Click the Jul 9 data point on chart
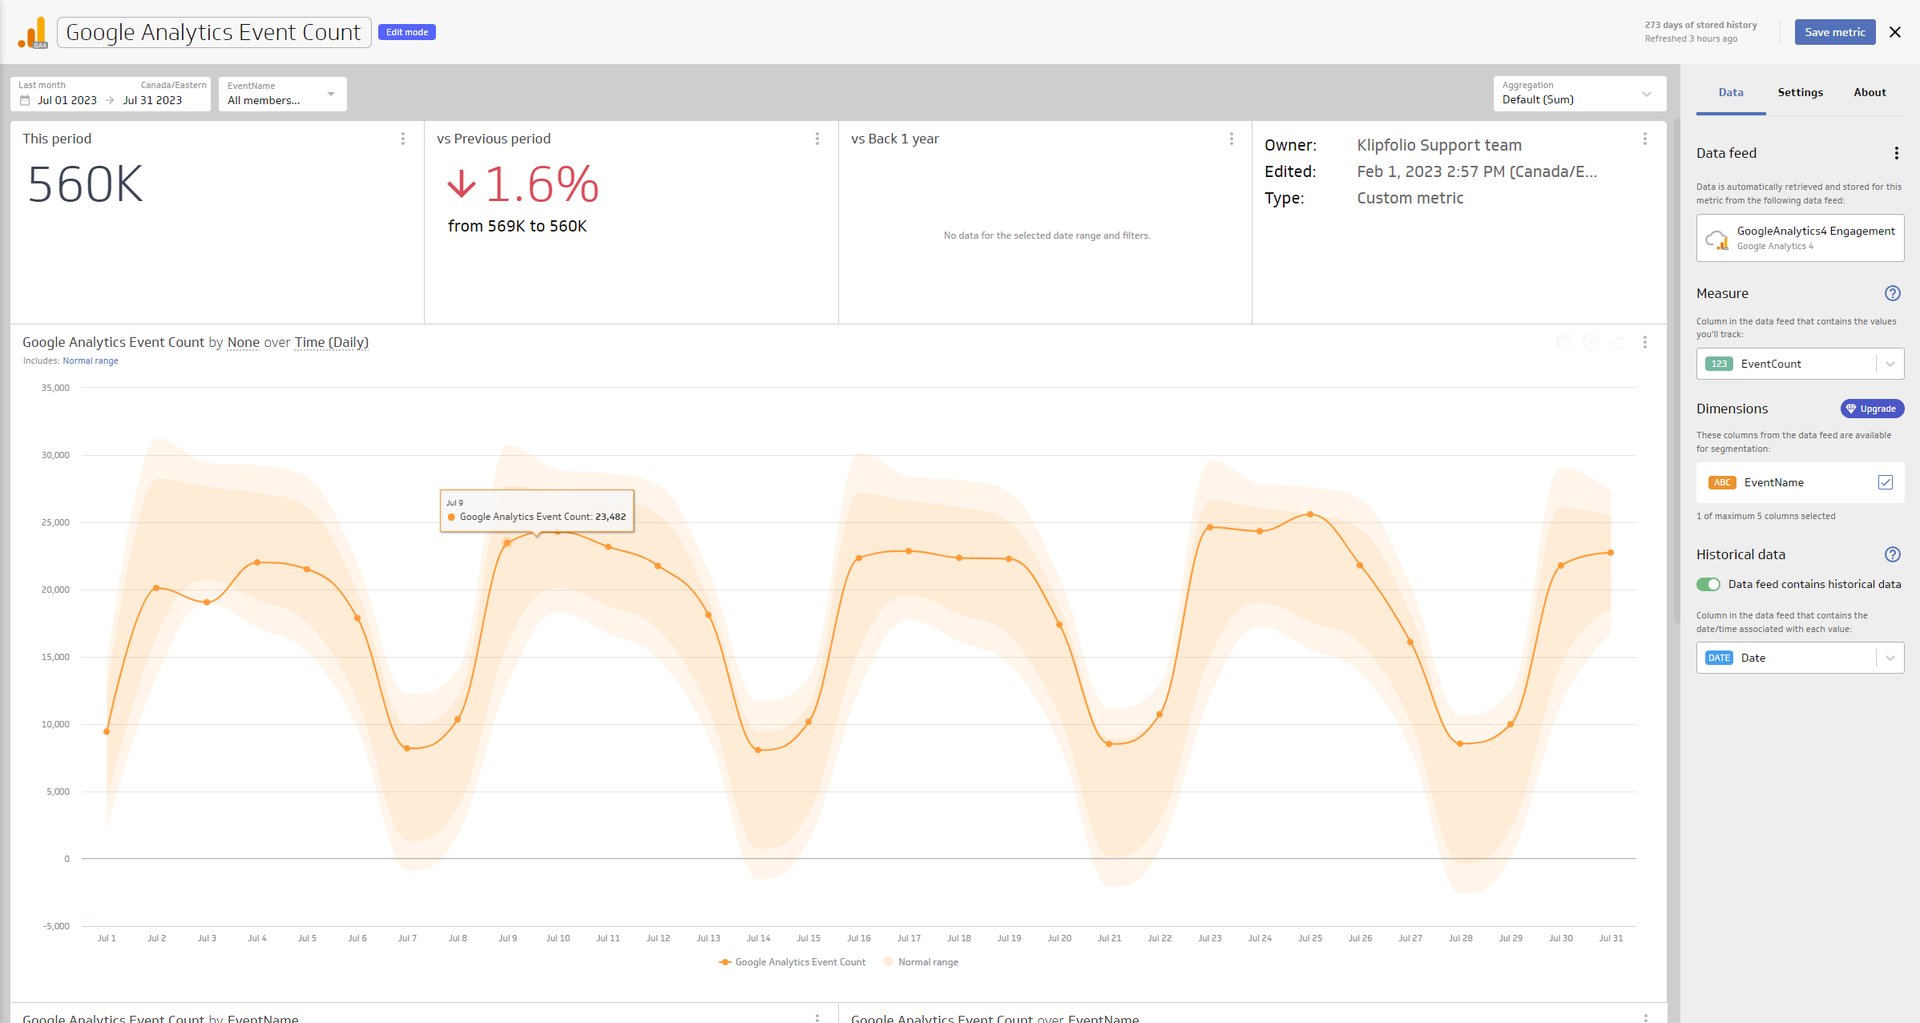The image size is (1920, 1023). 507,543
